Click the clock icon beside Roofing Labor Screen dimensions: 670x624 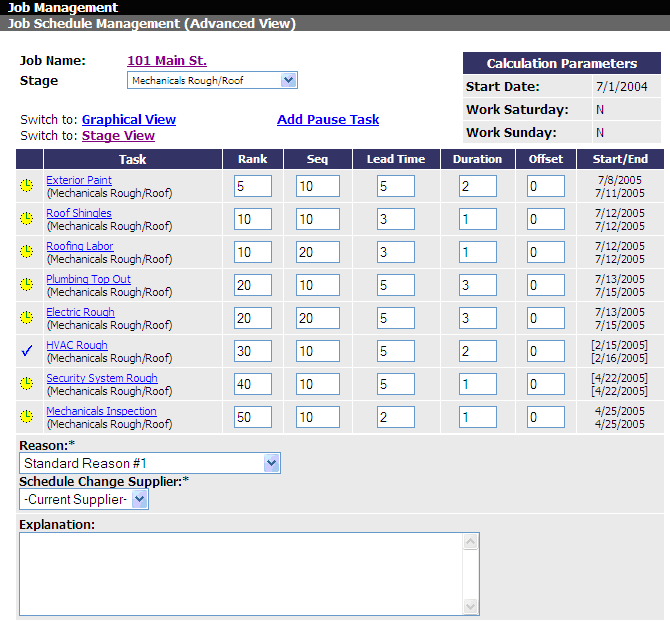pyautogui.click(x=26, y=252)
